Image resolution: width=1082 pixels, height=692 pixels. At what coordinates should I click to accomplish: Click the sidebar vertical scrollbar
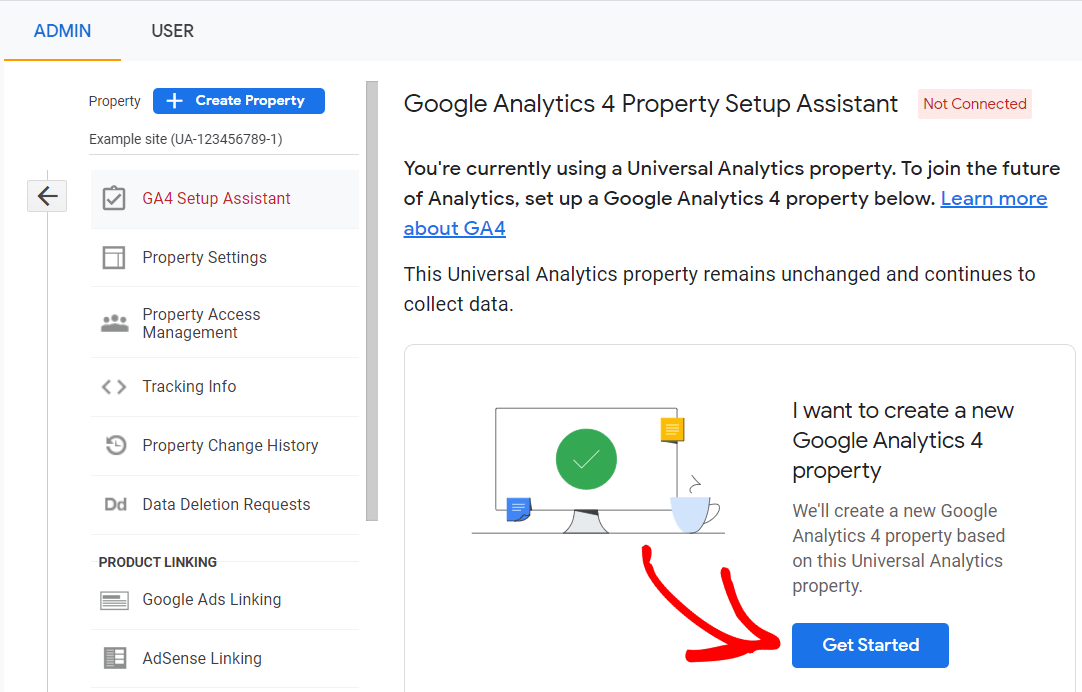(x=372, y=300)
